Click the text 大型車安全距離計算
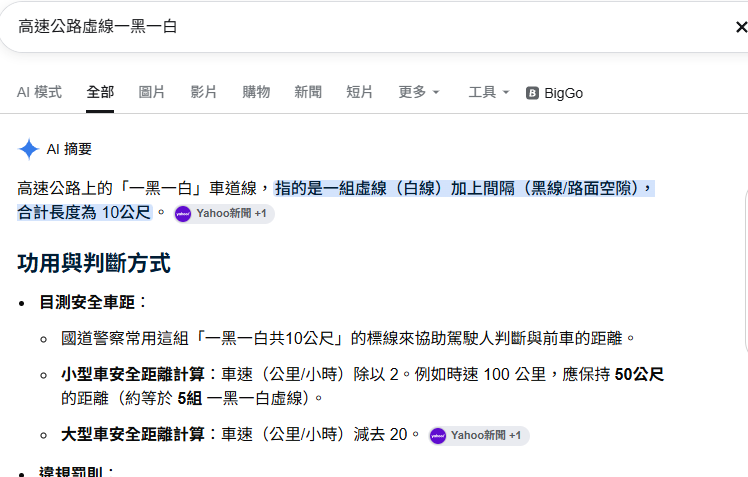The image size is (748, 477). [x=133, y=435]
